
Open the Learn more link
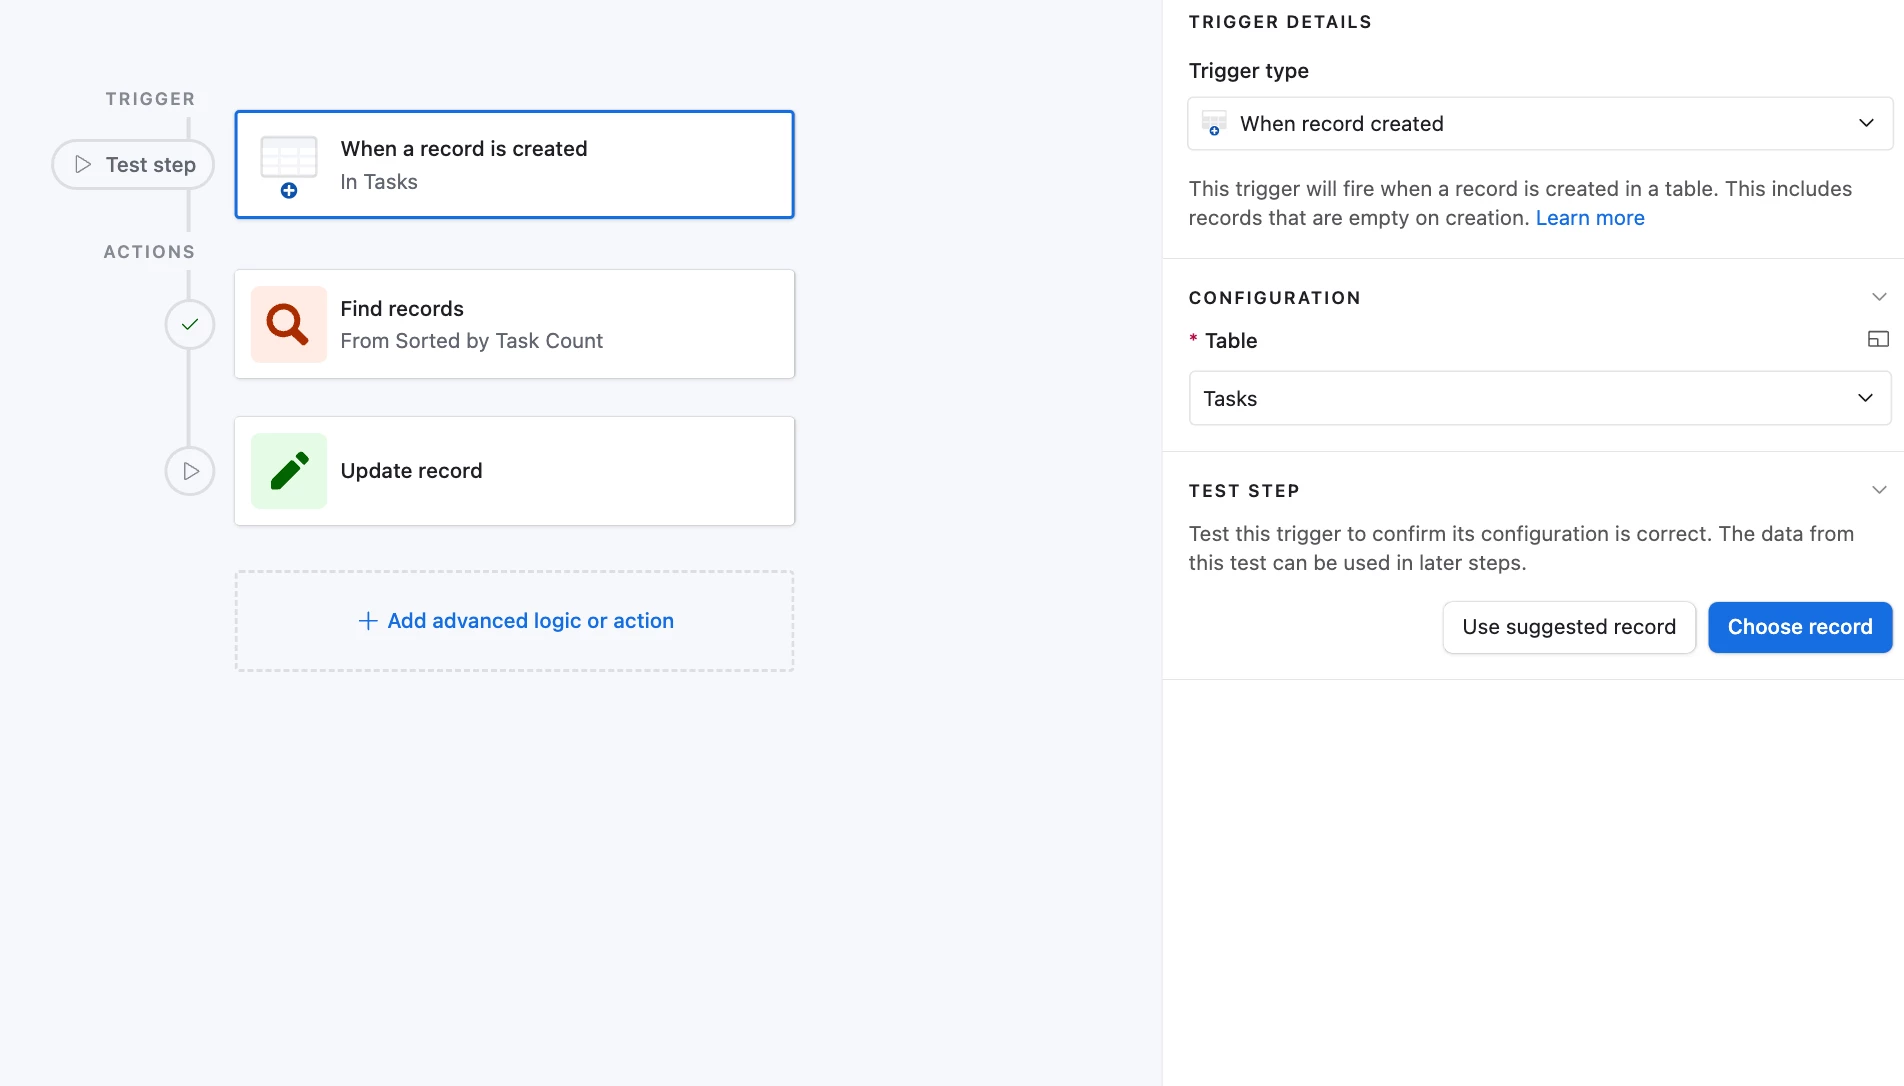click(x=1589, y=218)
